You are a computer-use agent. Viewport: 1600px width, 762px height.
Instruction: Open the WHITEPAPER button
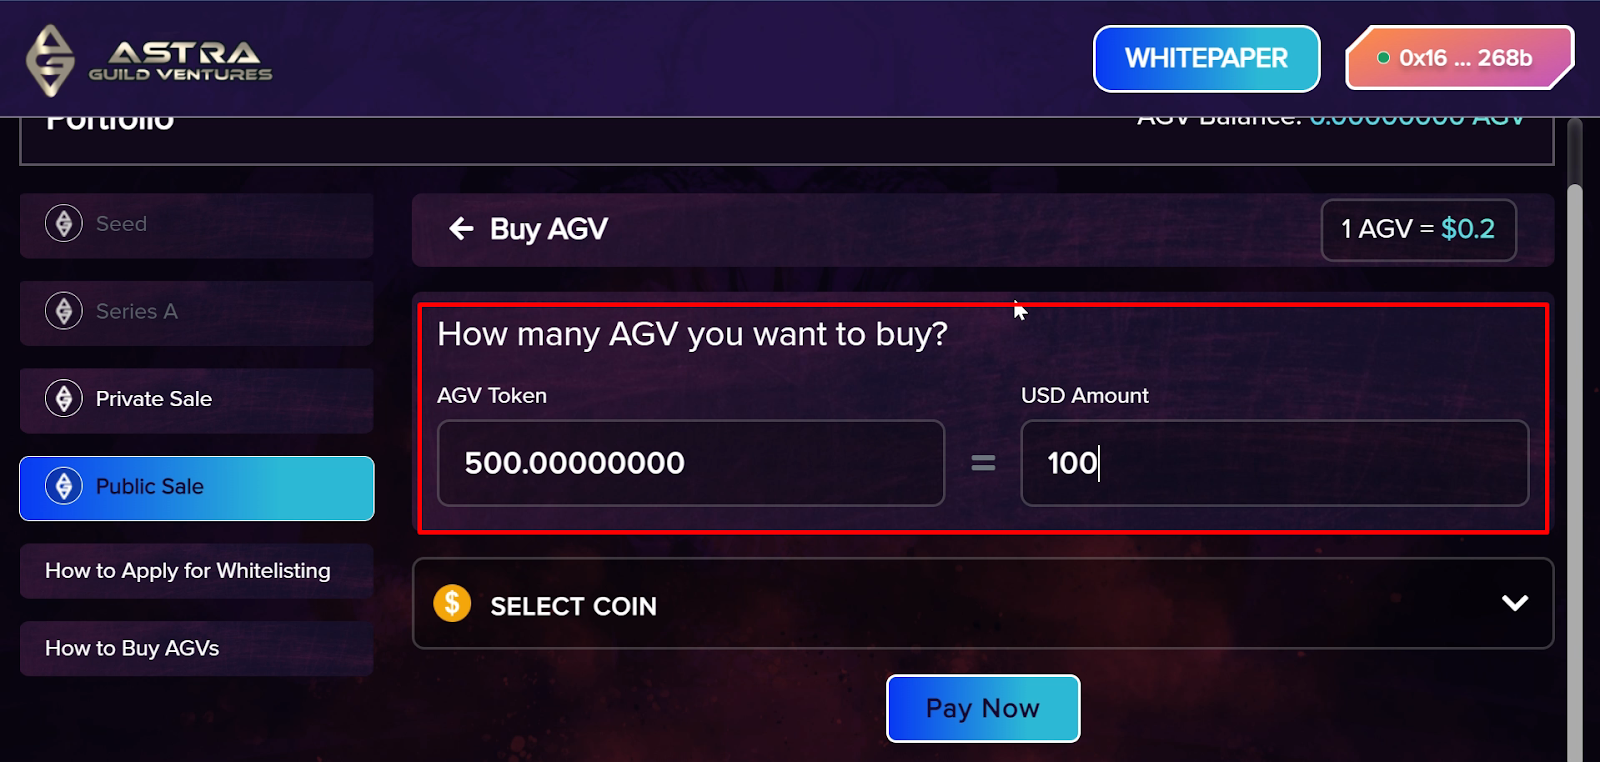point(1207,58)
